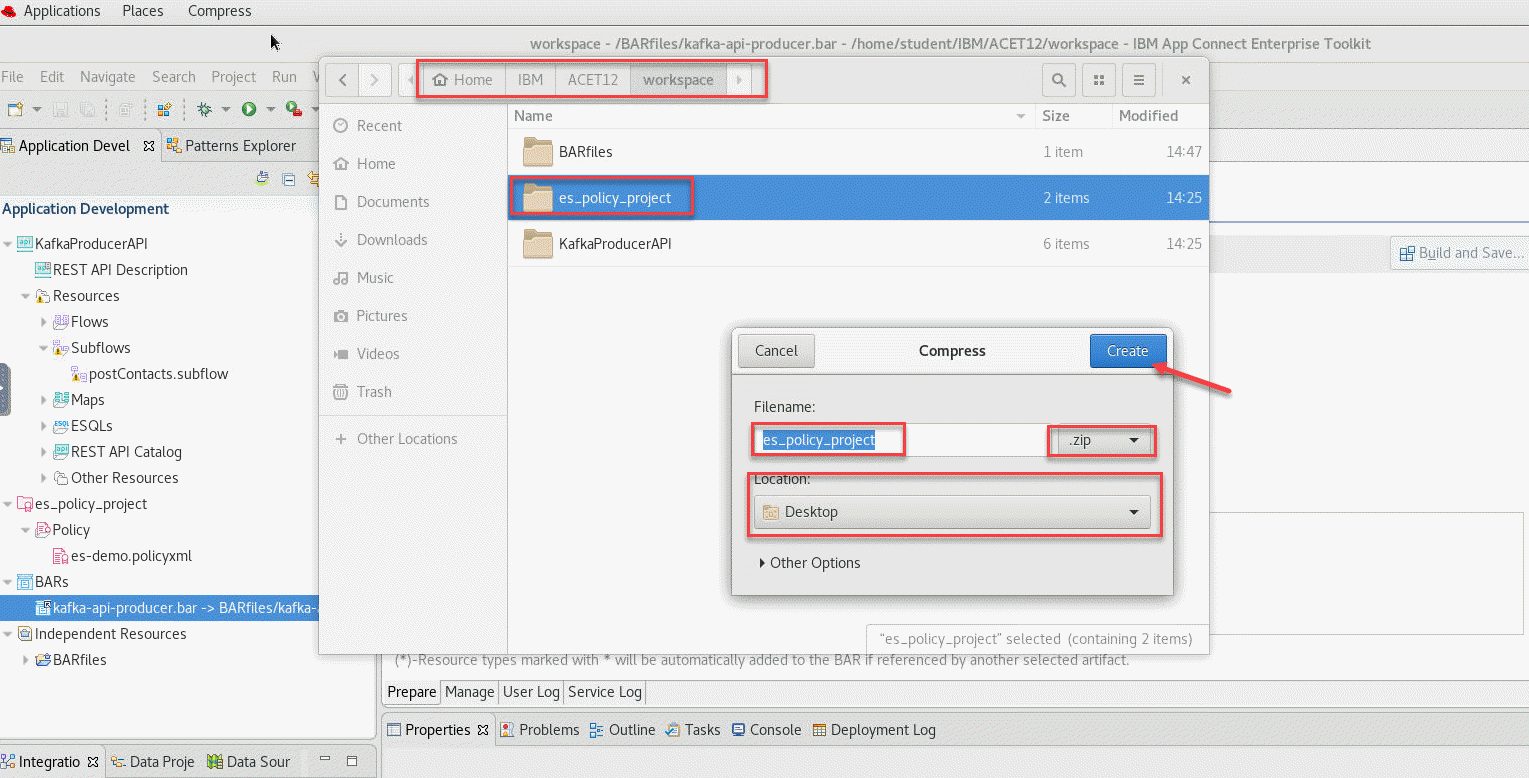This screenshot has height=778, width=1529.
Task: Click the back navigation arrow
Action: click(343, 80)
